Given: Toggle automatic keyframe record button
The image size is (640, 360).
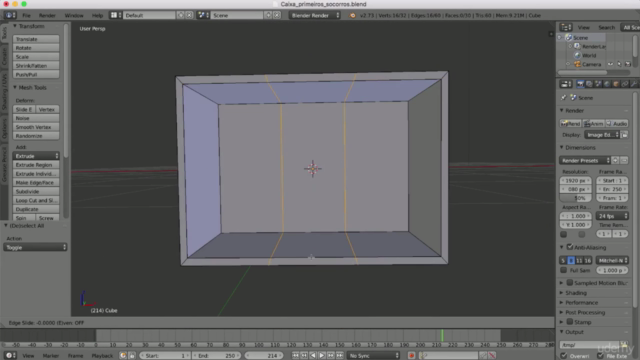Looking at the screenshot, I should click(411, 356).
